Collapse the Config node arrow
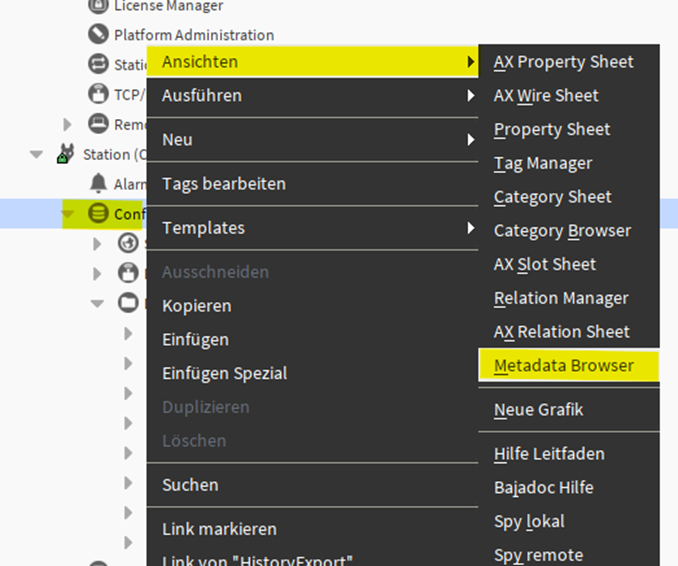 68,214
